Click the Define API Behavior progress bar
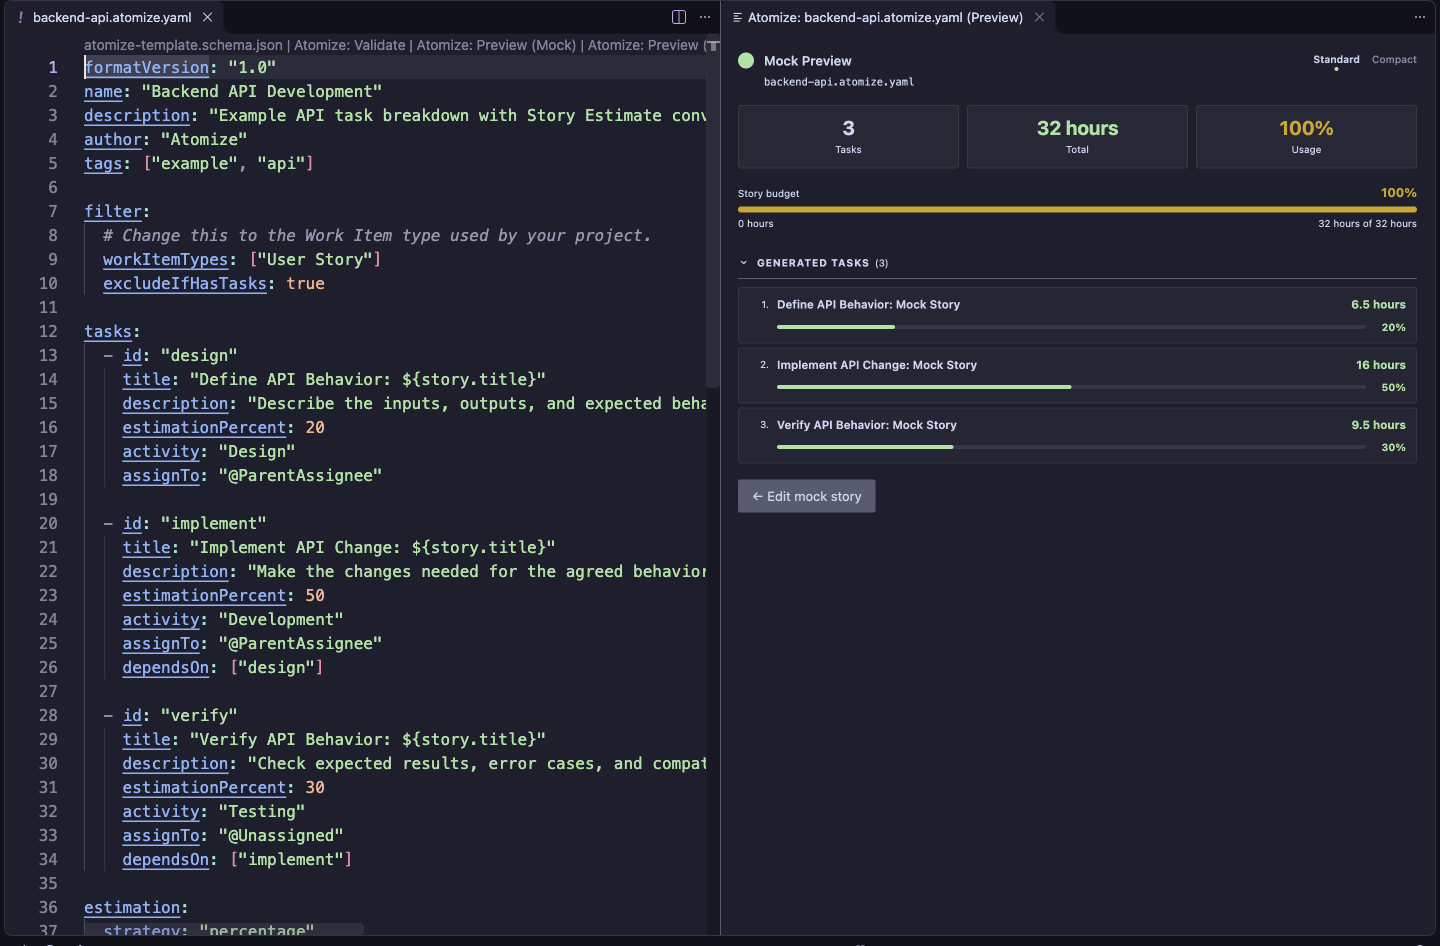The image size is (1440, 946). [1071, 327]
